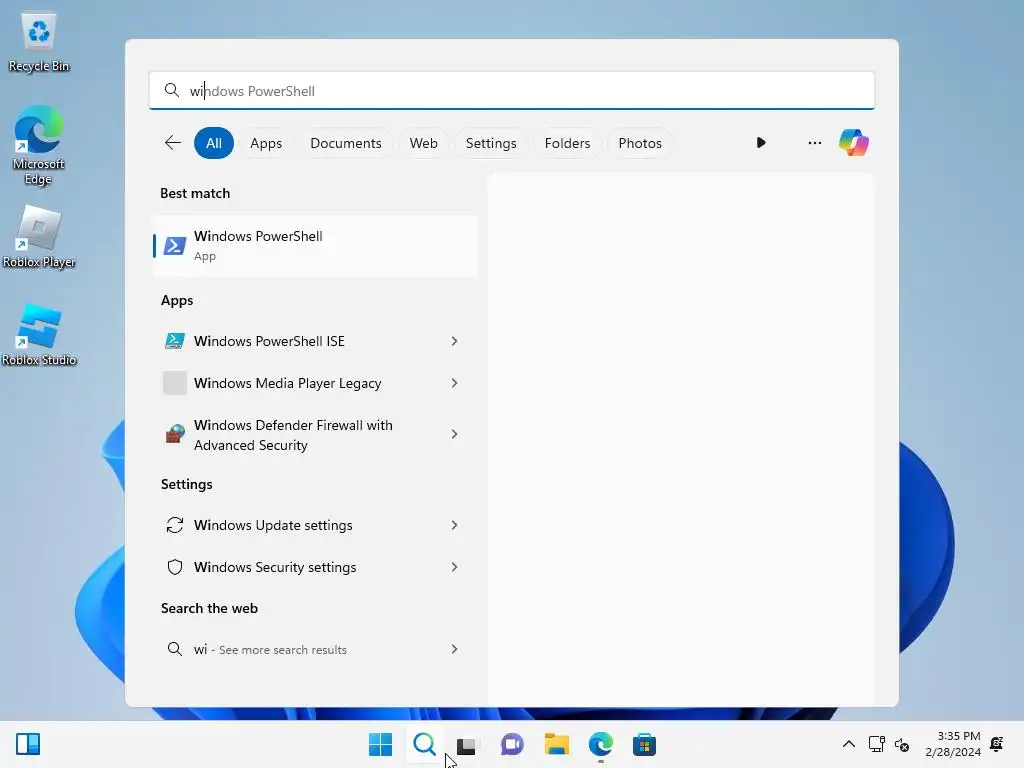Click the network status tray icon
Image resolution: width=1024 pixels, height=768 pixels.
(x=876, y=744)
